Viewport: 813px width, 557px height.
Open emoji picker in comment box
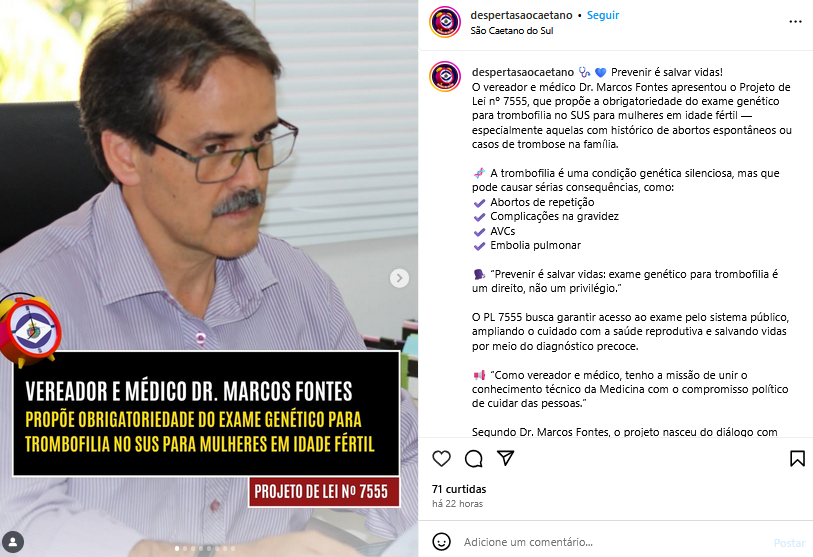click(441, 541)
